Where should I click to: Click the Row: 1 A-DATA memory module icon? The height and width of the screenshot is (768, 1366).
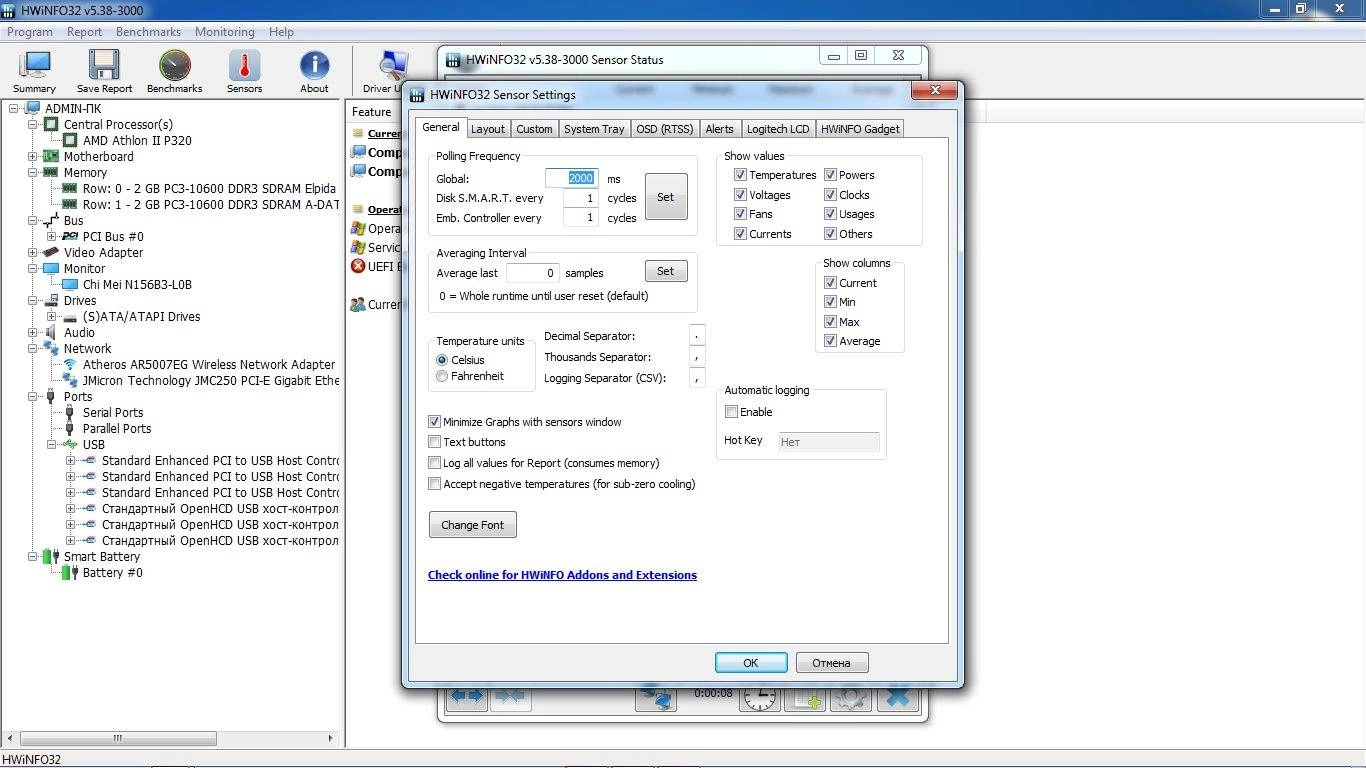tap(70, 204)
